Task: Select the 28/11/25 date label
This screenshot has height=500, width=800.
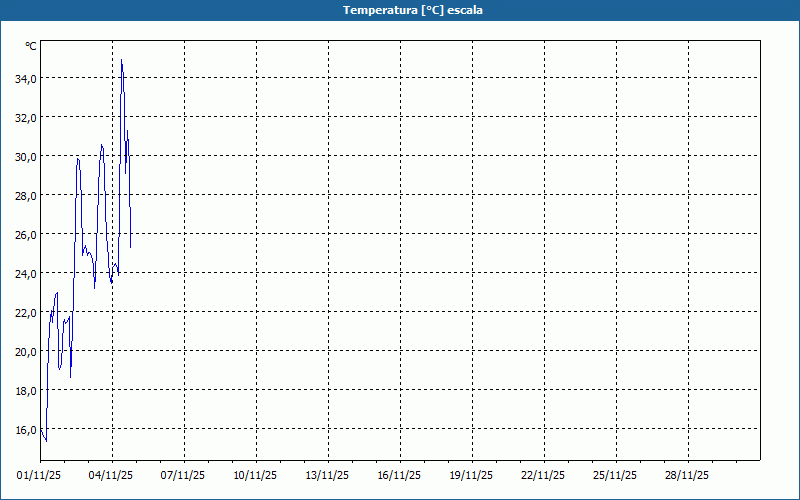Action: point(688,475)
